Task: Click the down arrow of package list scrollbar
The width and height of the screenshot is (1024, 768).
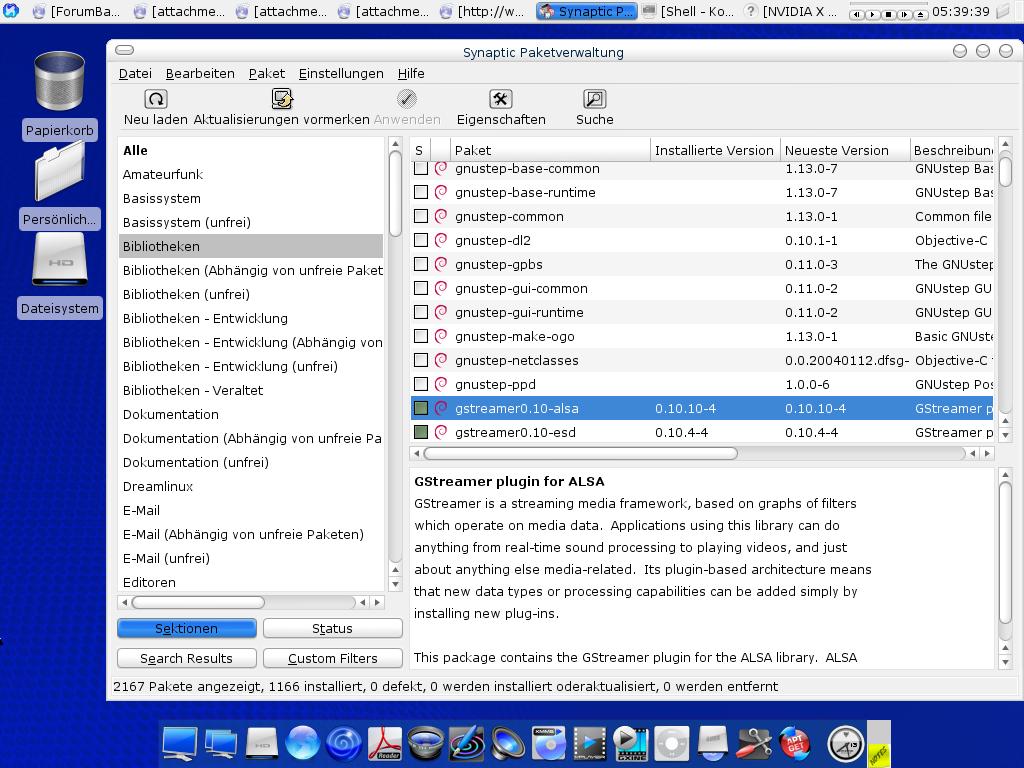Action: coord(1006,434)
